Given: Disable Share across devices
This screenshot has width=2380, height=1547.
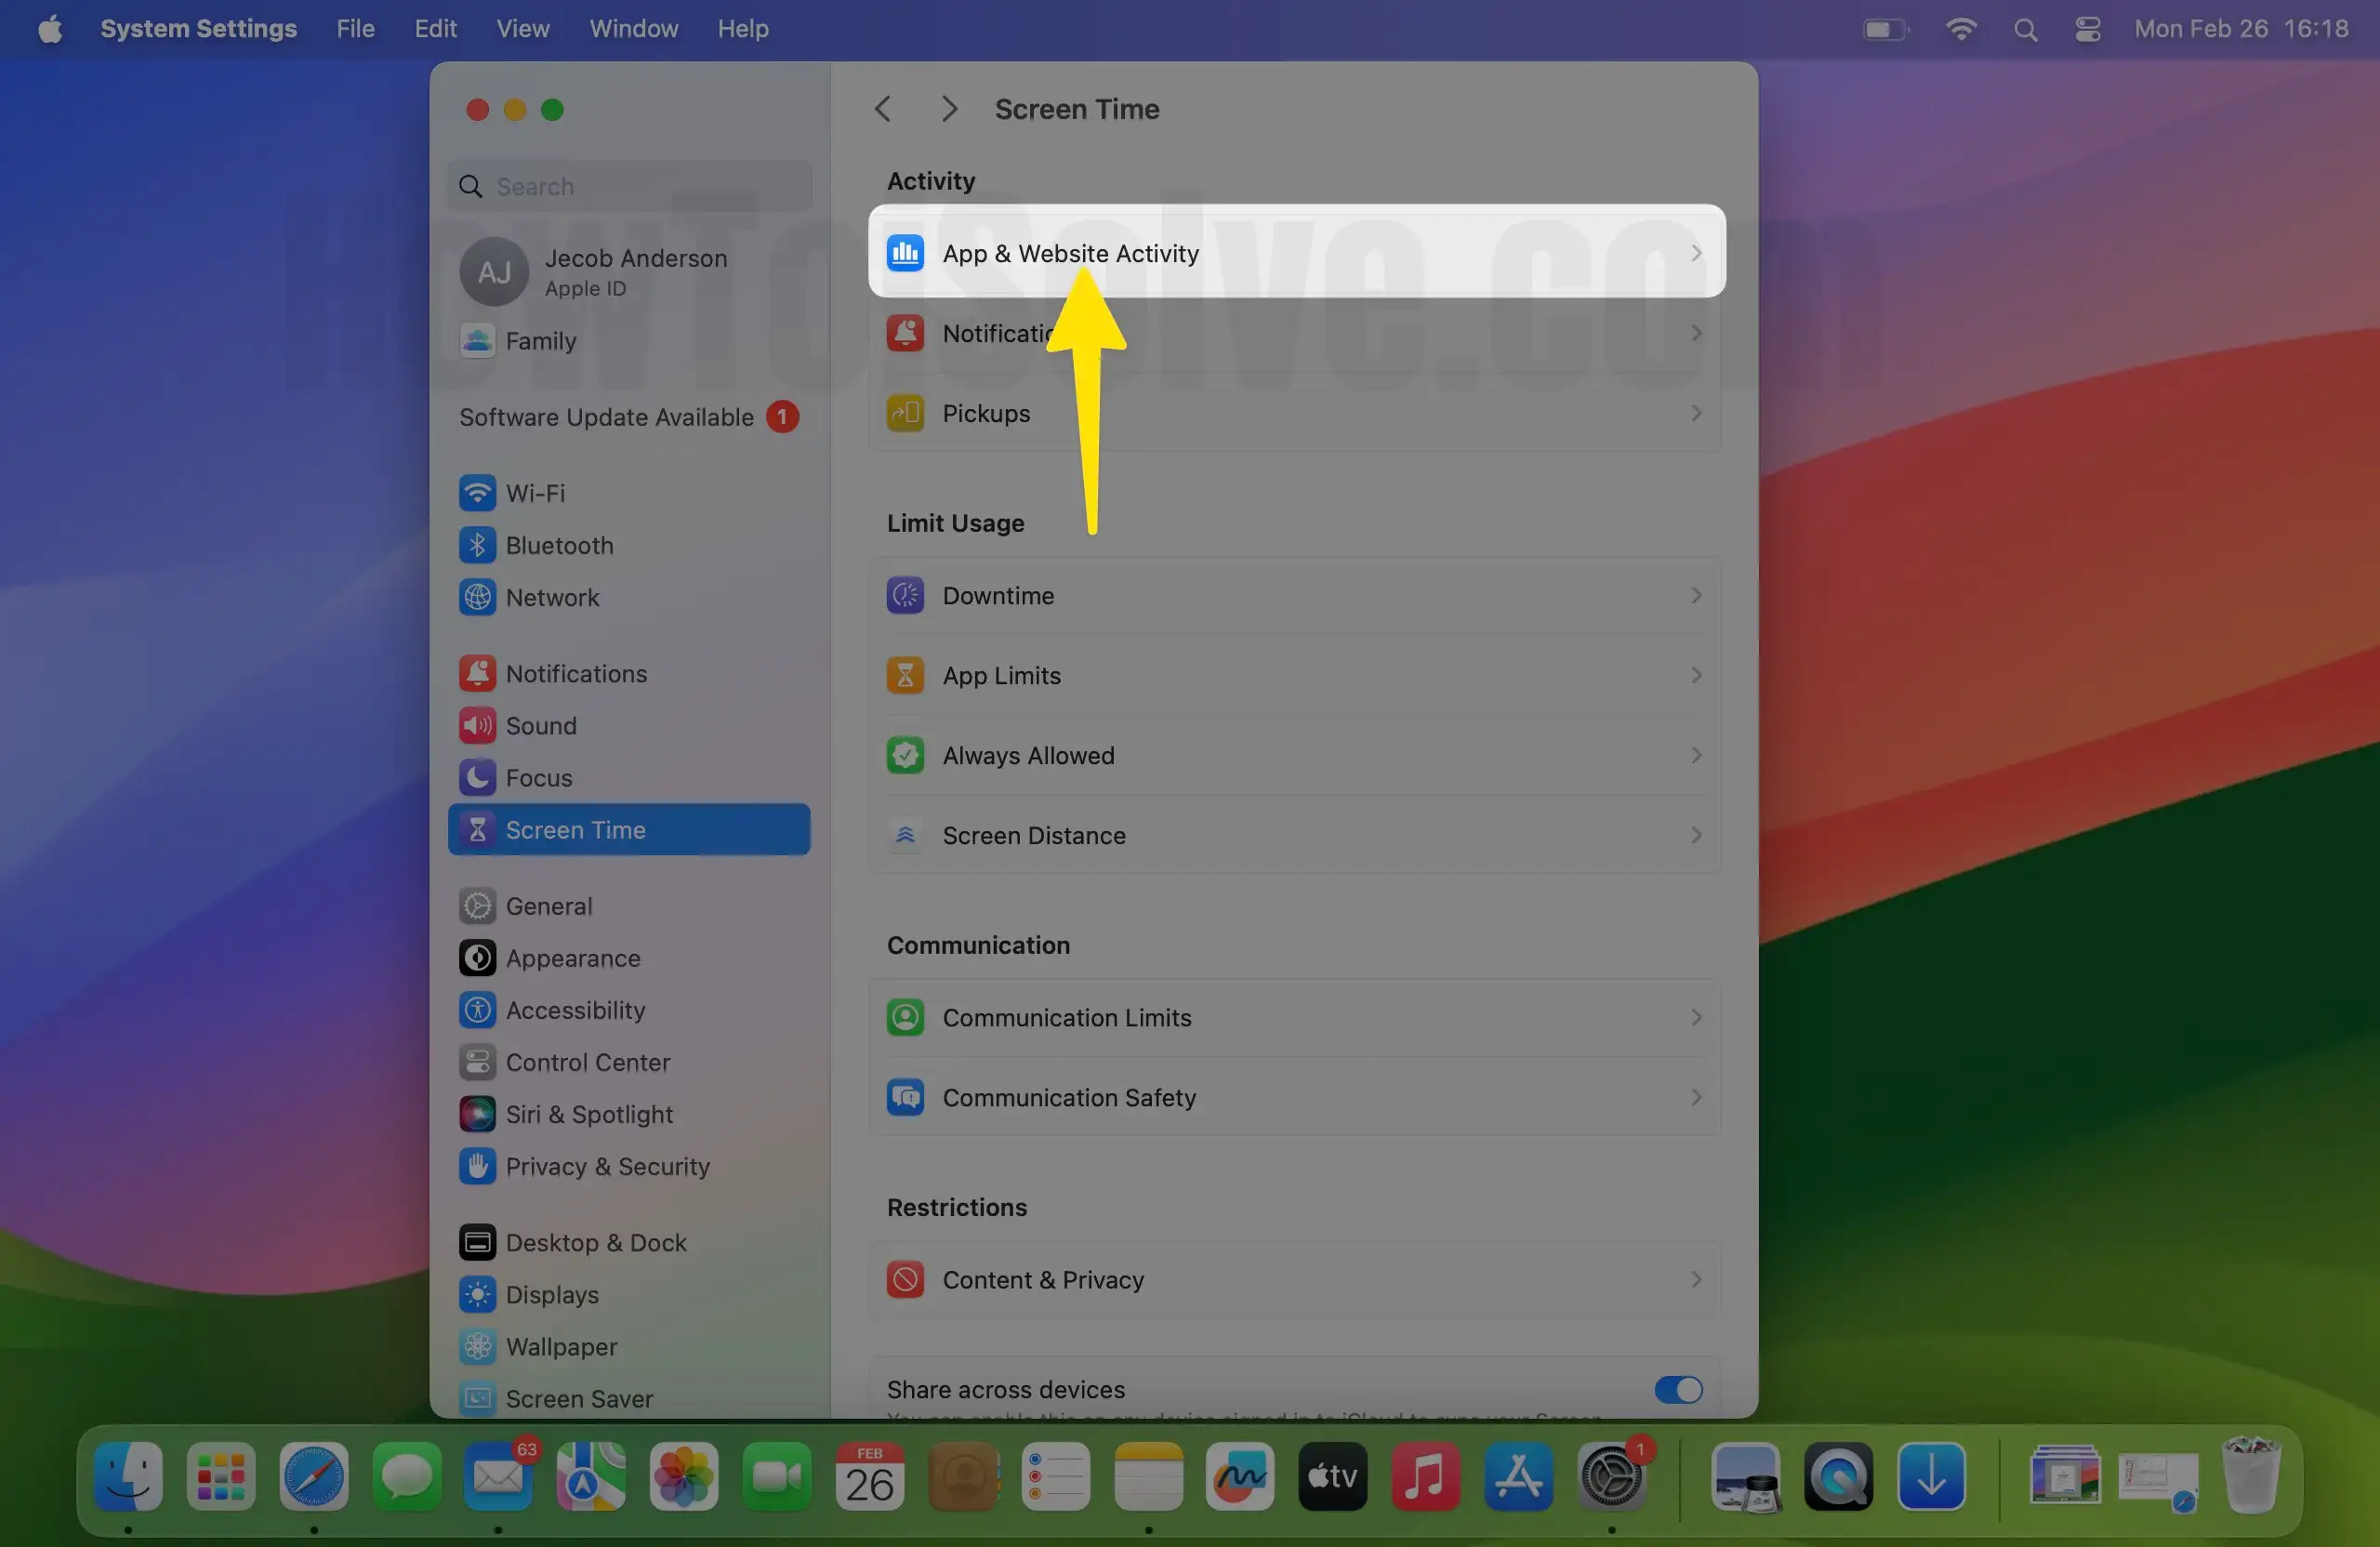Looking at the screenshot, I should point(1676,1390).
